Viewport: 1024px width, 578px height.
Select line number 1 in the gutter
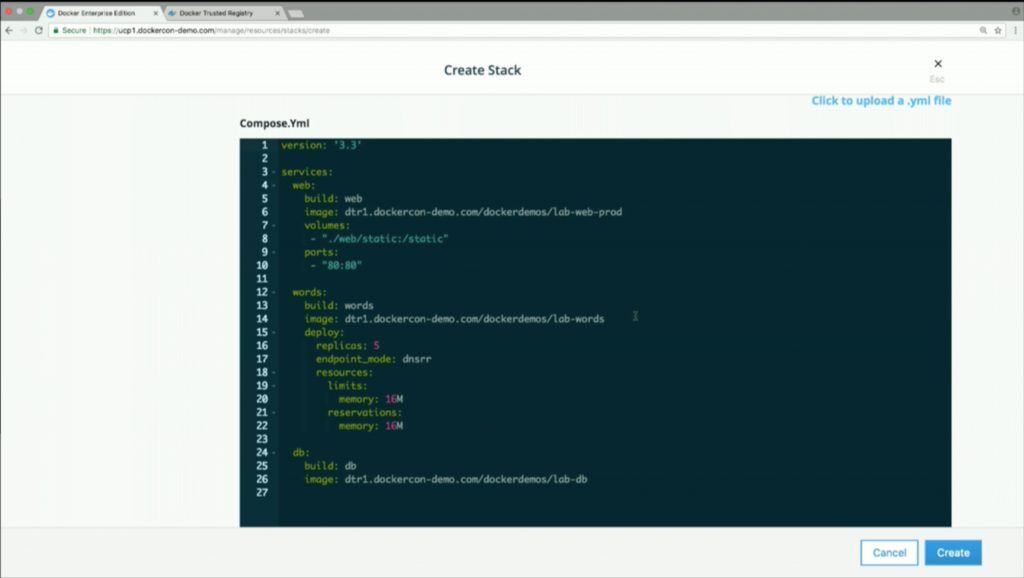[264, 145]
